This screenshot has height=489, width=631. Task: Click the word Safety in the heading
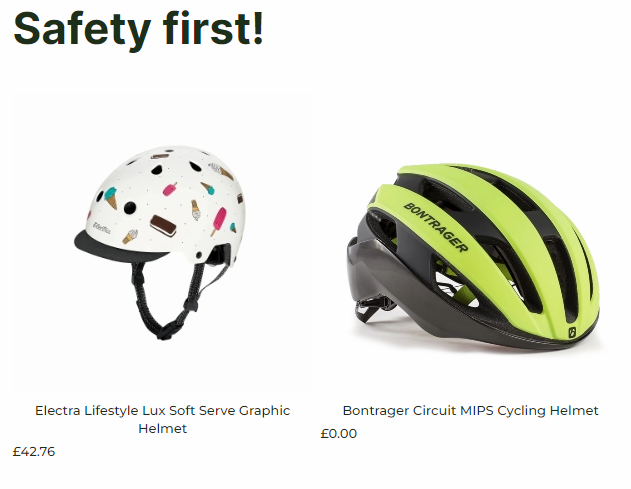coord(82,28)
